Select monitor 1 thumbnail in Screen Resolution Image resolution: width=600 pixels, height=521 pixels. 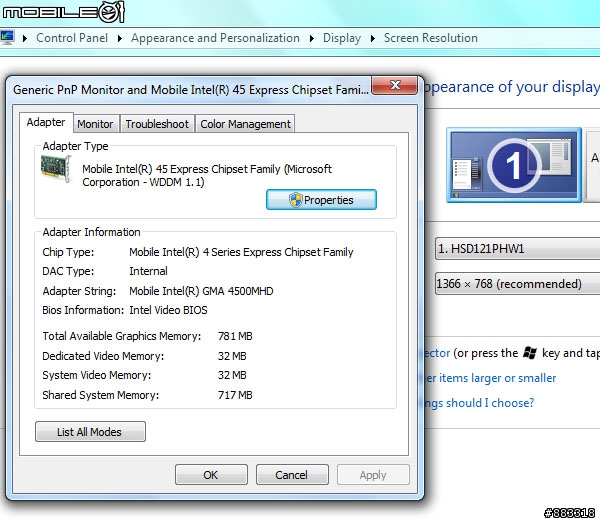pyautogui.click(x=514, y=165)
